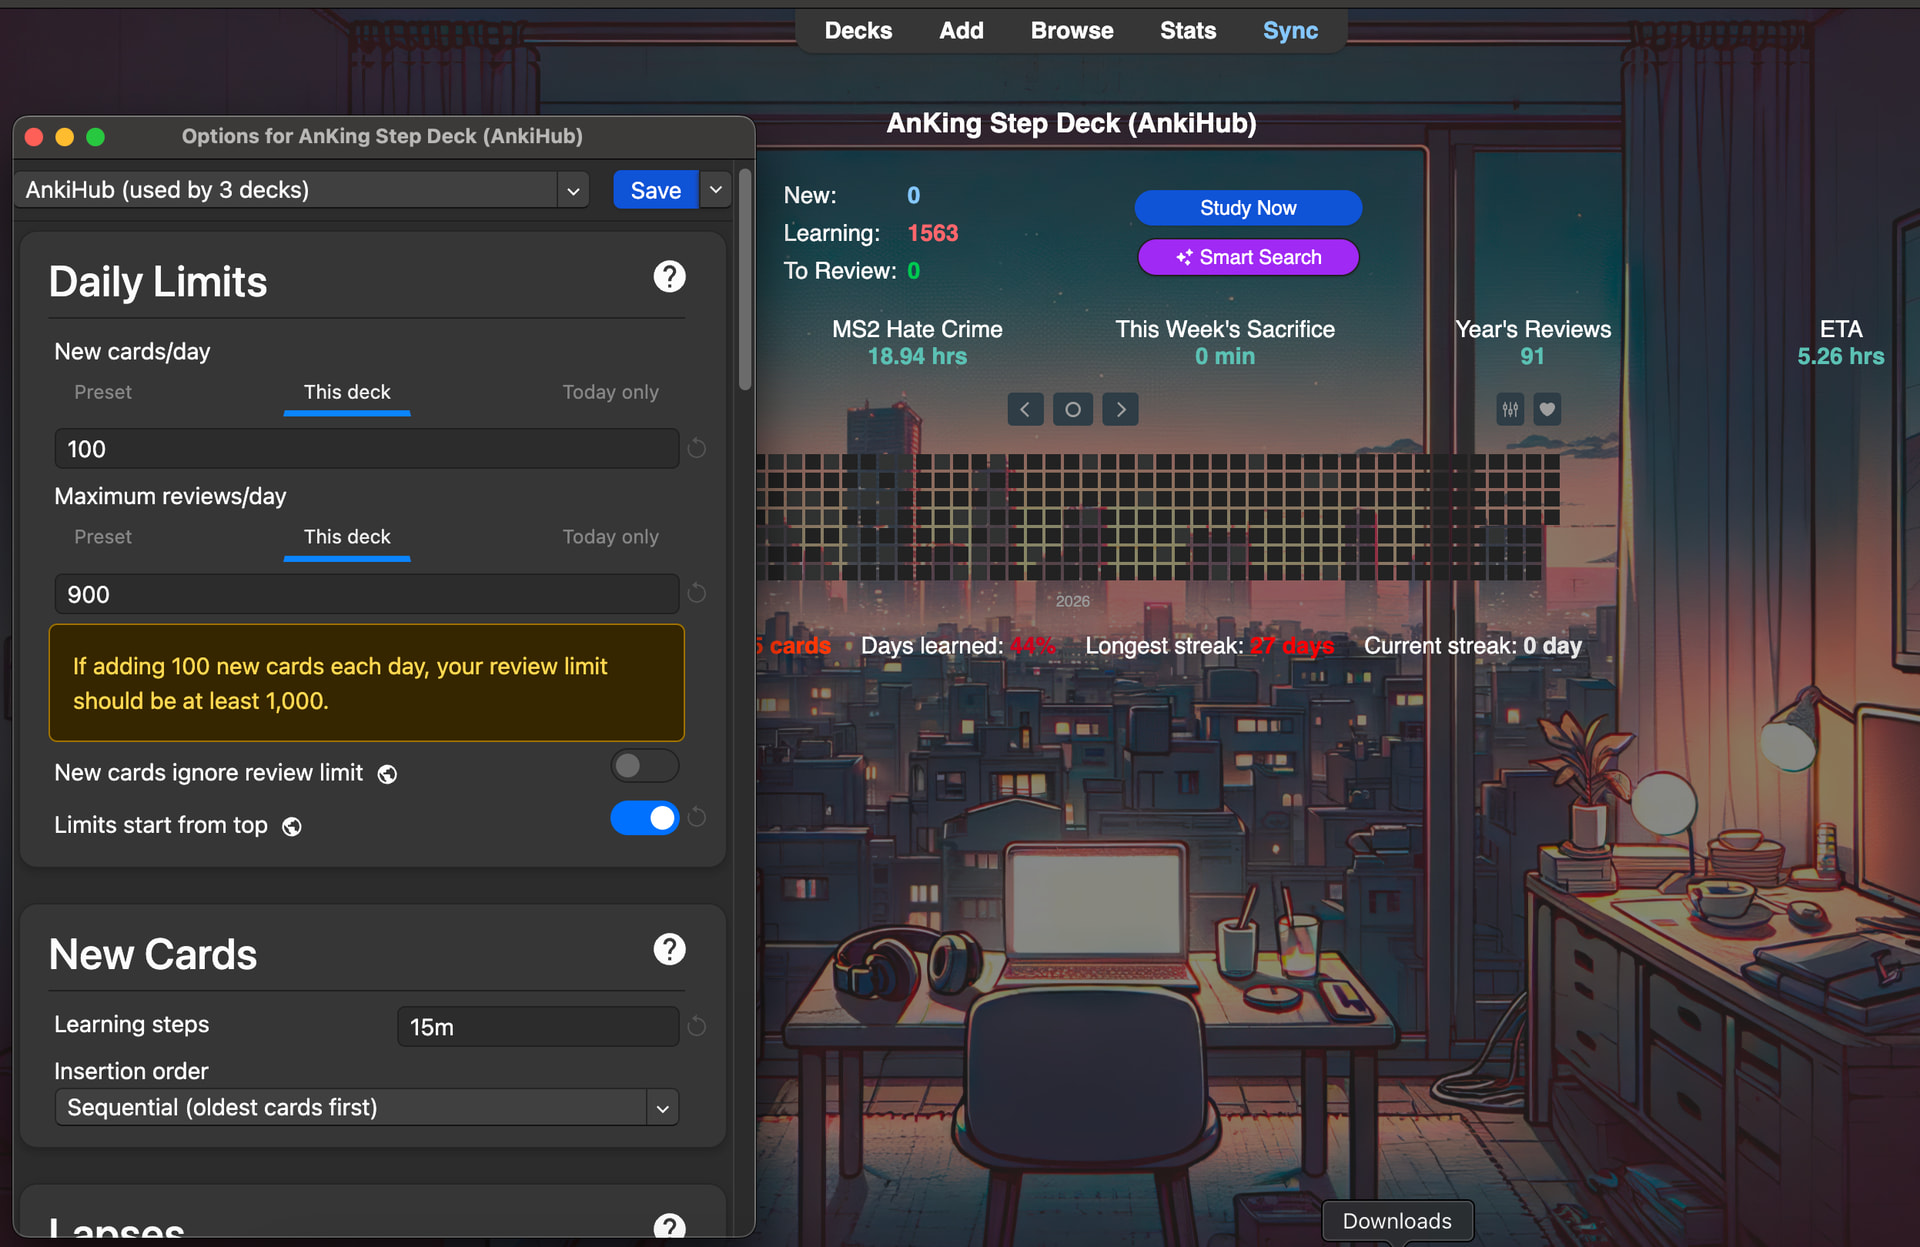
Task: Disable Limits start from top switch
Action: click(644, 818)
